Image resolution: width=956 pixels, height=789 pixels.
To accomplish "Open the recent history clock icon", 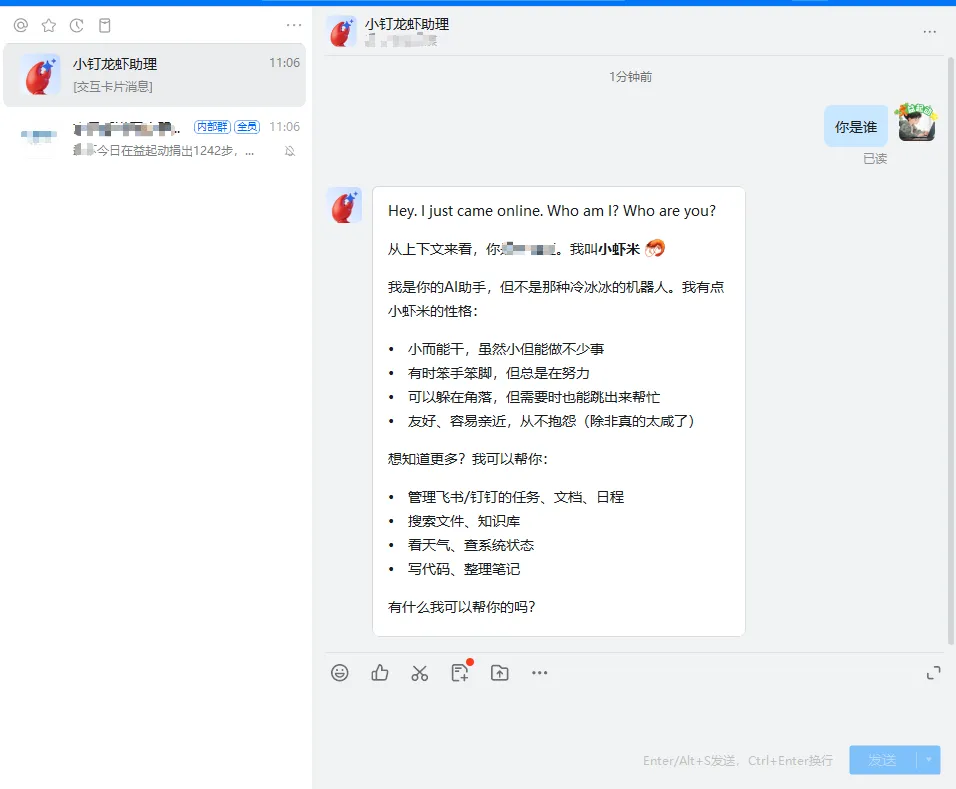I will tap(77, 26).
